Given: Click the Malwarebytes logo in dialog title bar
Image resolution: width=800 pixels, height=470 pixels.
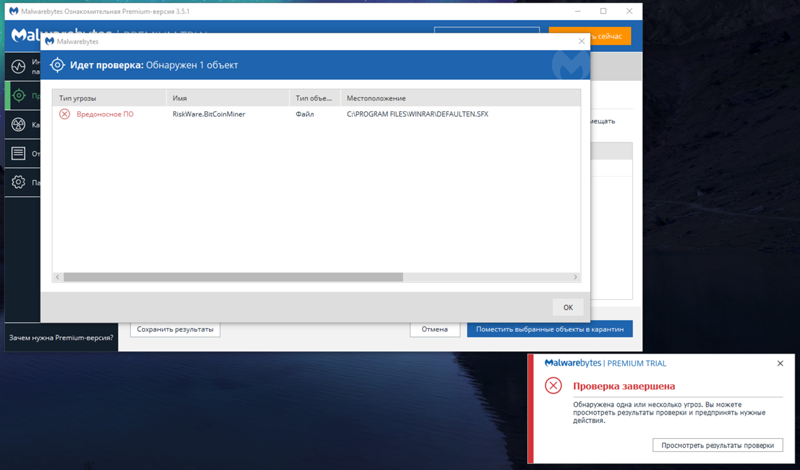Looking at the screenshot, I should [49, 41].
